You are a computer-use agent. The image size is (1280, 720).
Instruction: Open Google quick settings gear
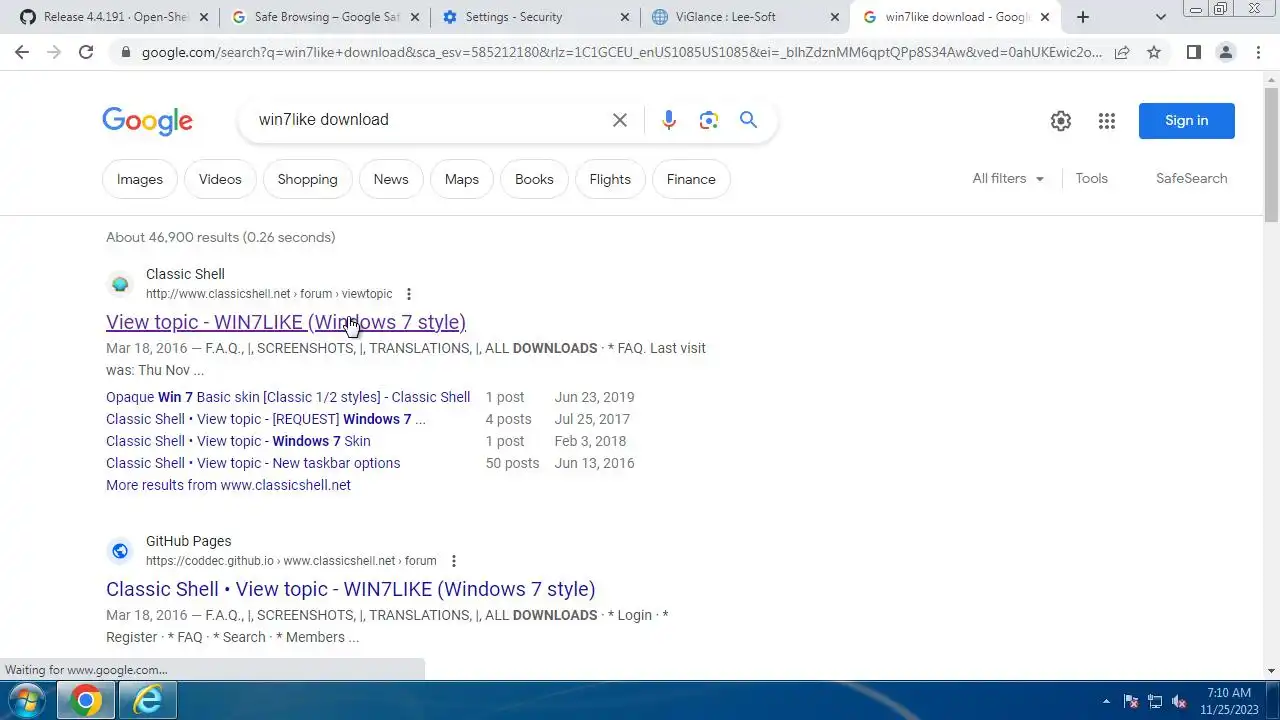pos(1061,121)
